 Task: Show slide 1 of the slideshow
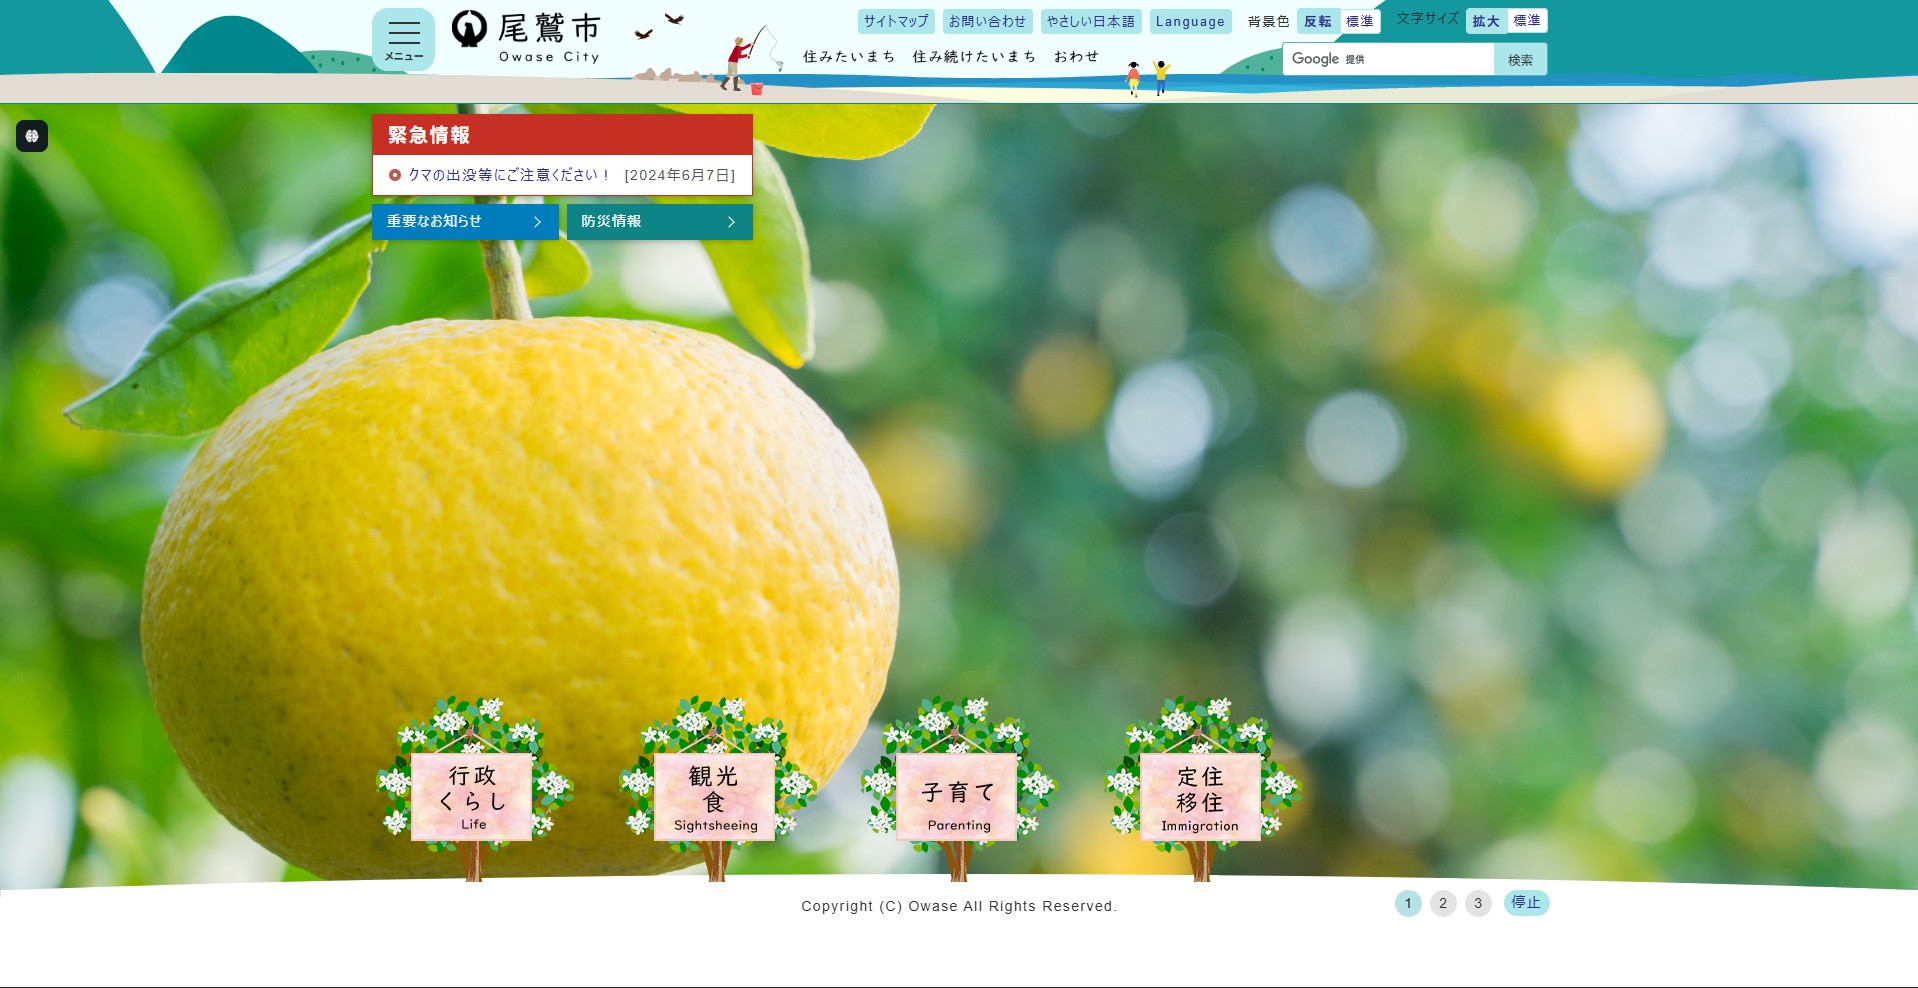coord(1408,904)
